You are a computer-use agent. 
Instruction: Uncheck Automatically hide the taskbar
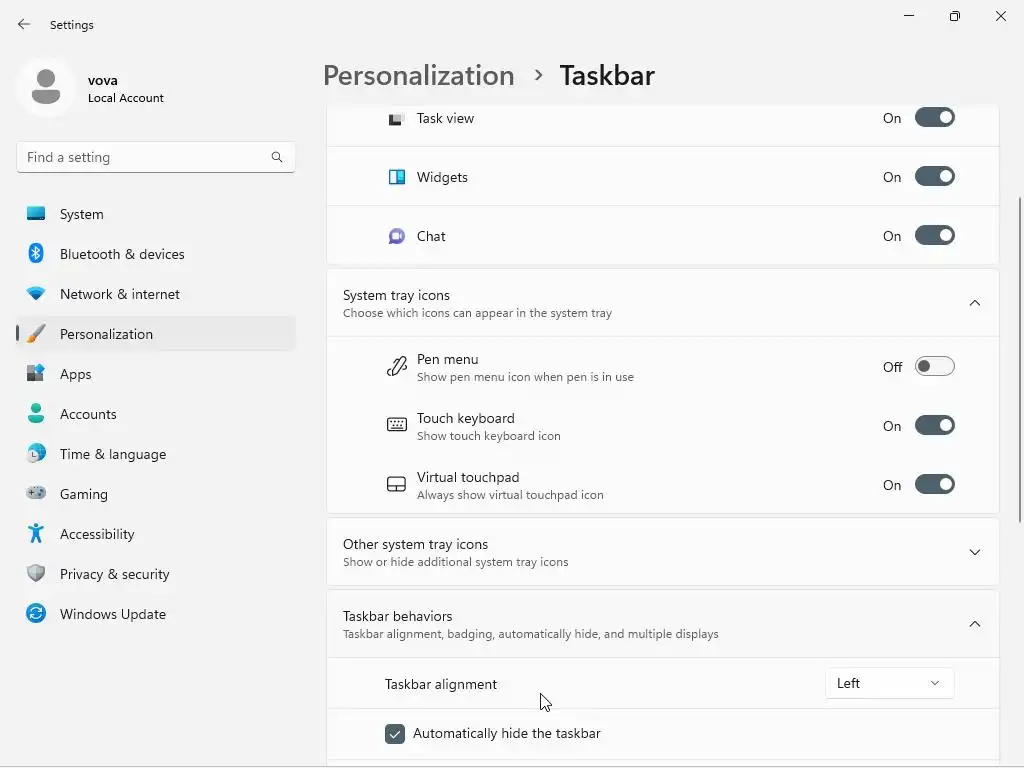coord(395,734)
